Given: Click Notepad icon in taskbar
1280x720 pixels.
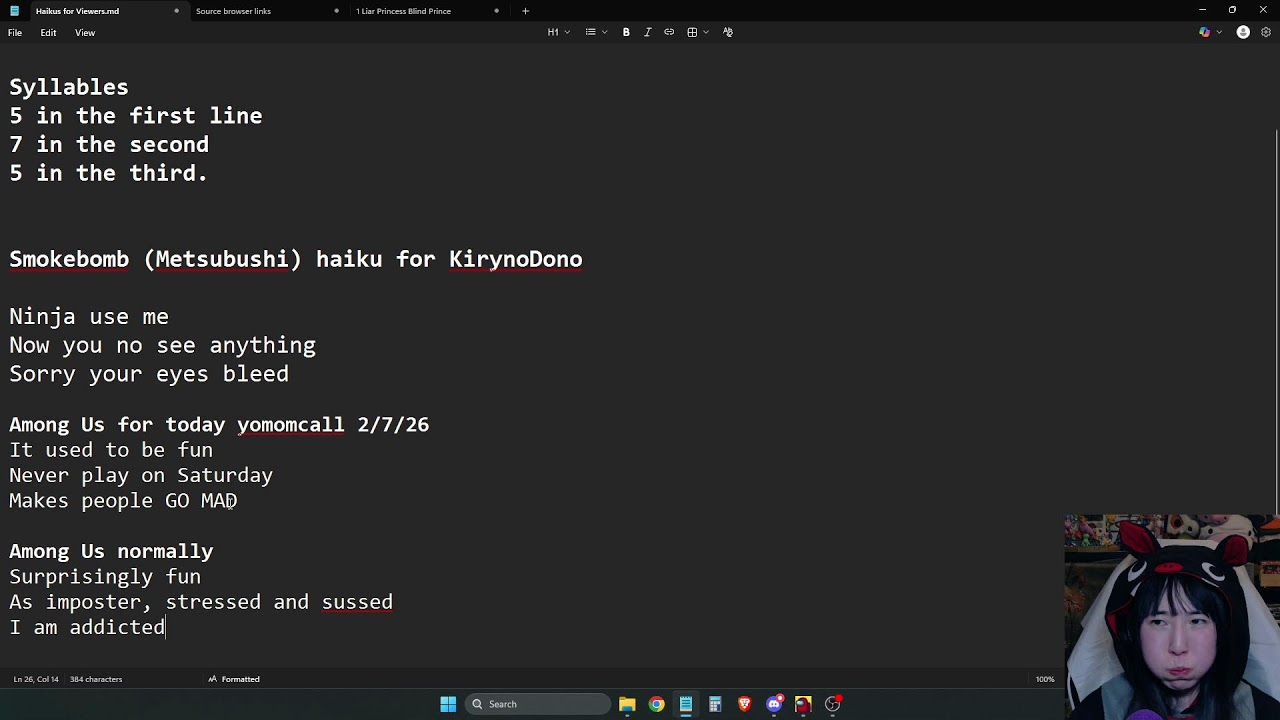Looking at the screenshot, I should (686, 704).
